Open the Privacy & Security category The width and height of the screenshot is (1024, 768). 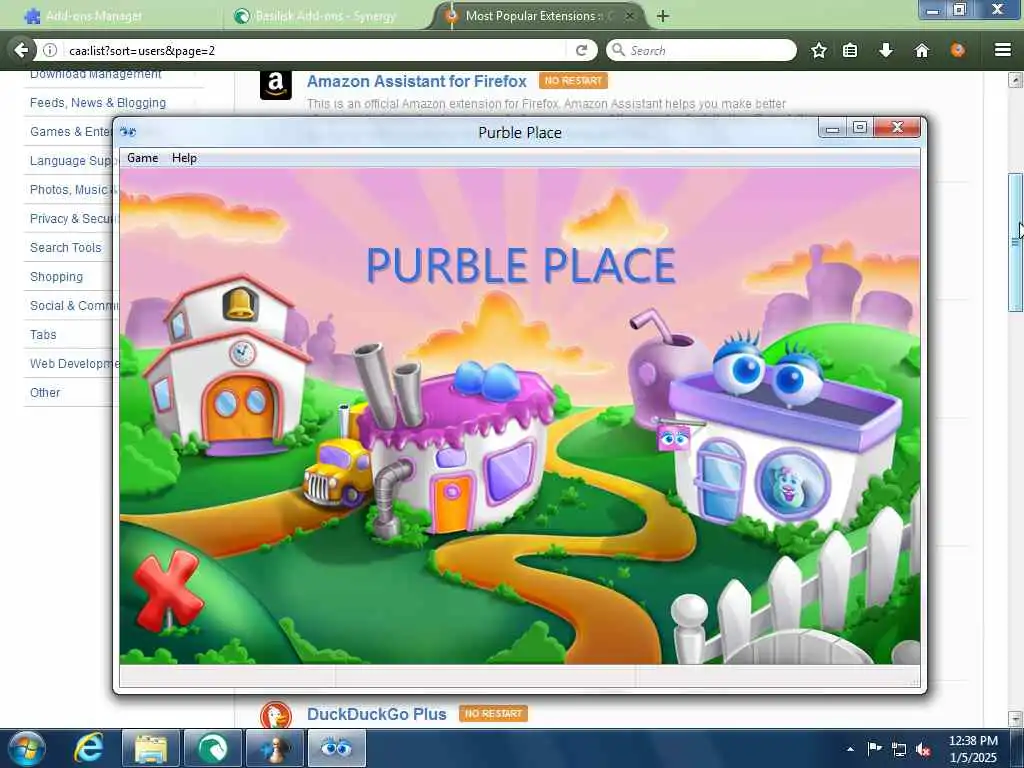72,219
